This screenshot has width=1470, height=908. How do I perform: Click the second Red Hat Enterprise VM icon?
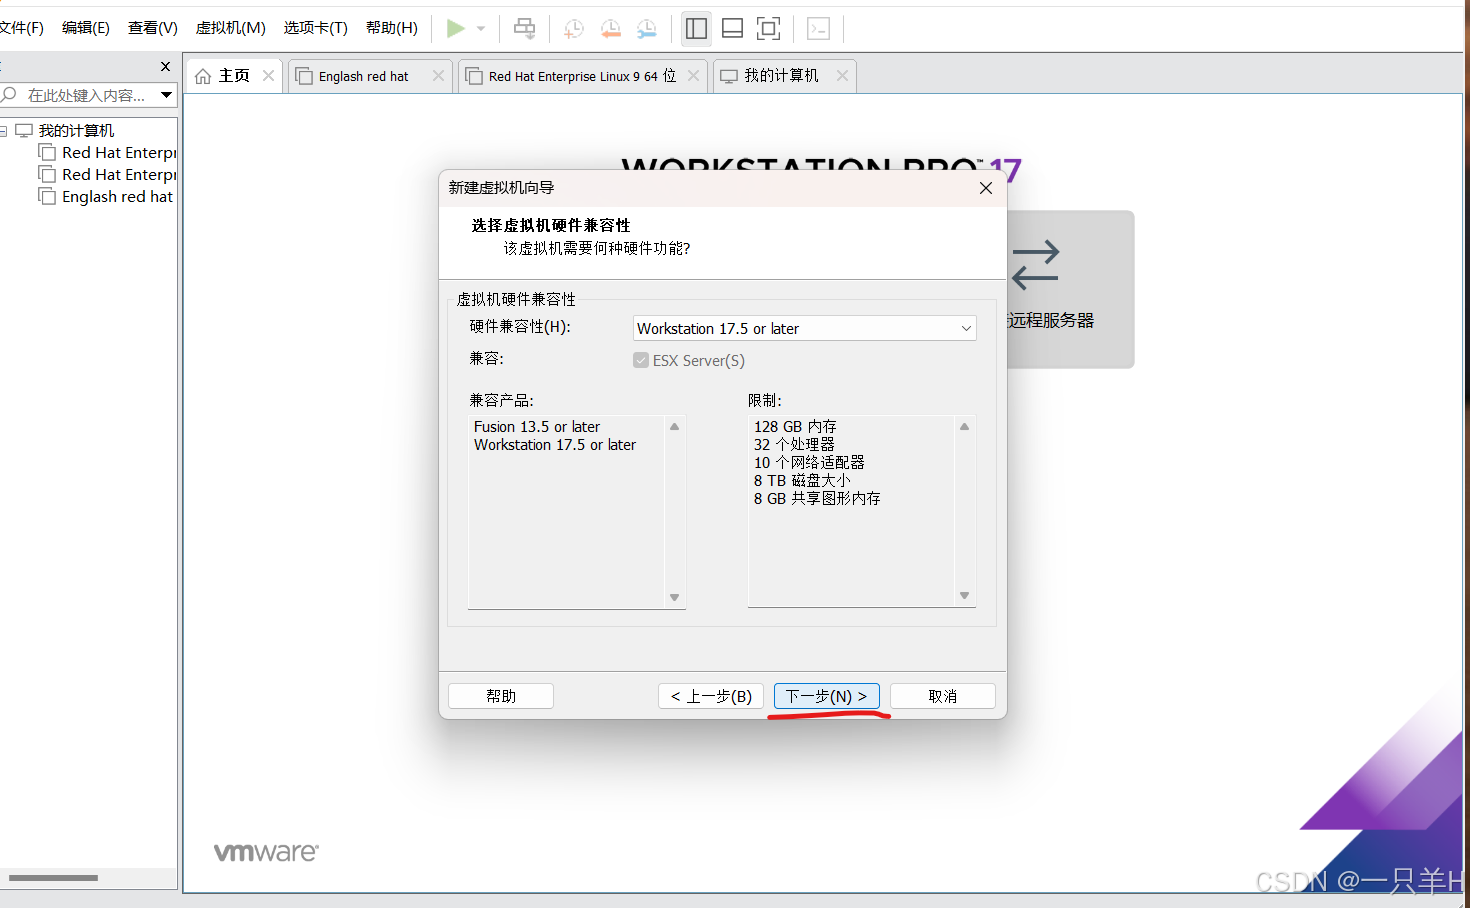tap(47, 174)
